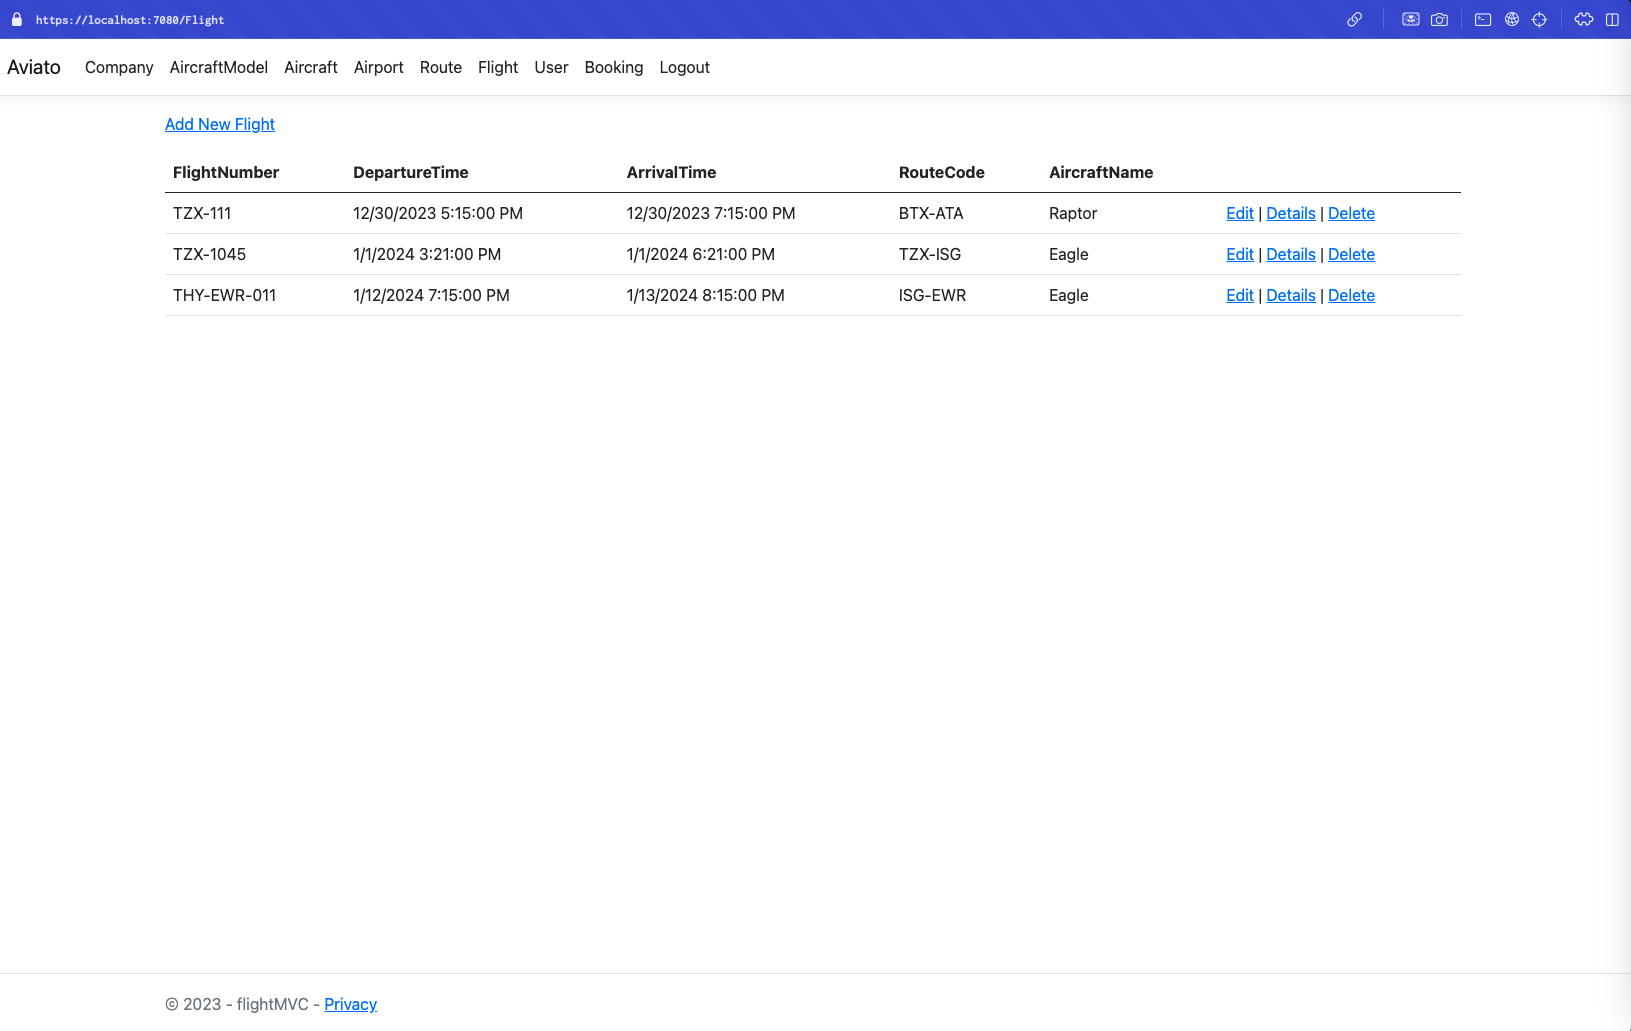Edit flight TZX-1045
1631x1031 pixels.
pos(1240,254)
